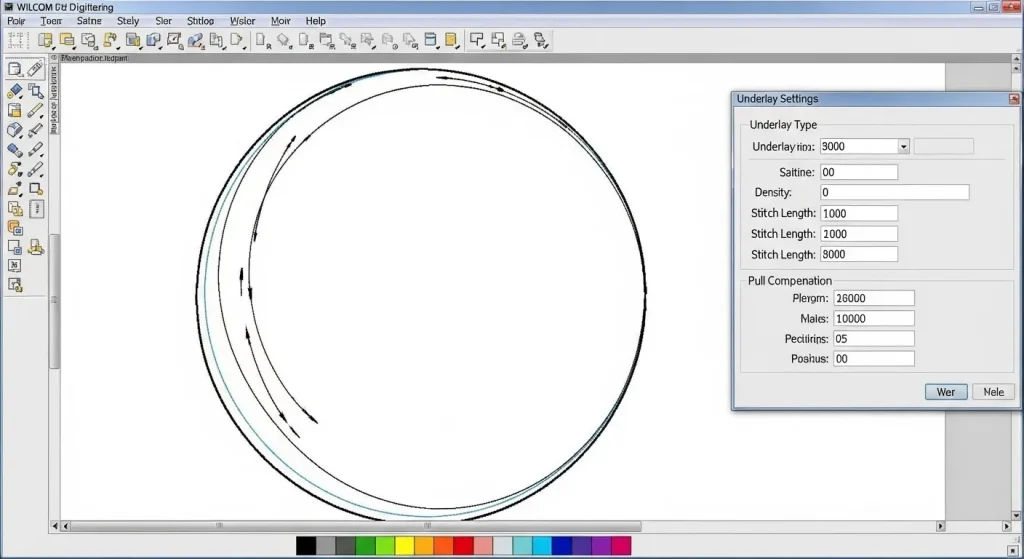Open the Satne menu
Viewport: 1024px width, 559px height.
point(89,21)
